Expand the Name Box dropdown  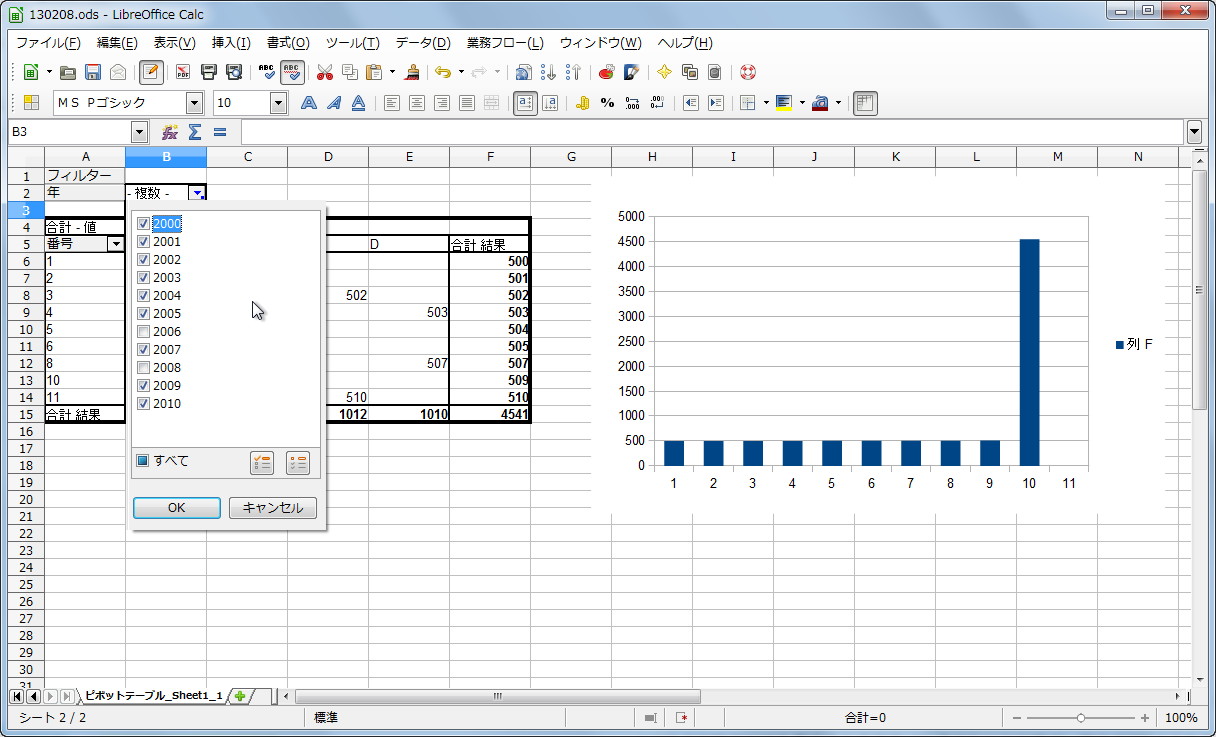tap(139, 132)
